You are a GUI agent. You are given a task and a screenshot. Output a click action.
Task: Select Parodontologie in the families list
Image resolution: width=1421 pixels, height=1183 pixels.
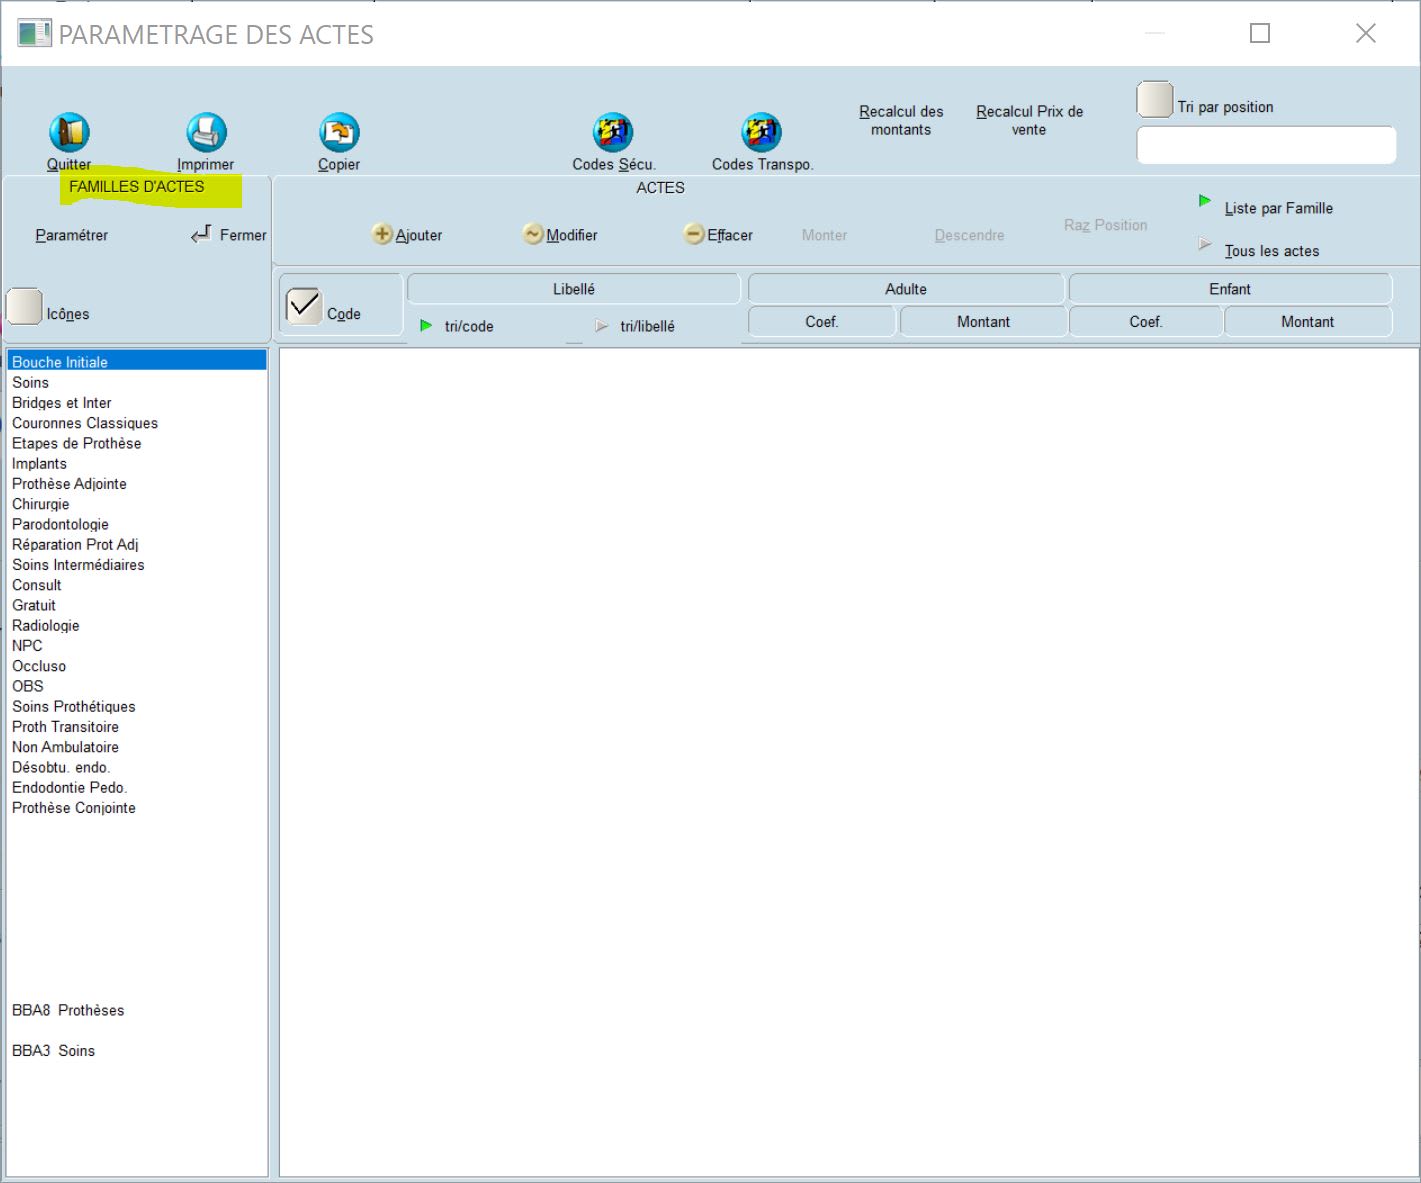pos(60,524)
